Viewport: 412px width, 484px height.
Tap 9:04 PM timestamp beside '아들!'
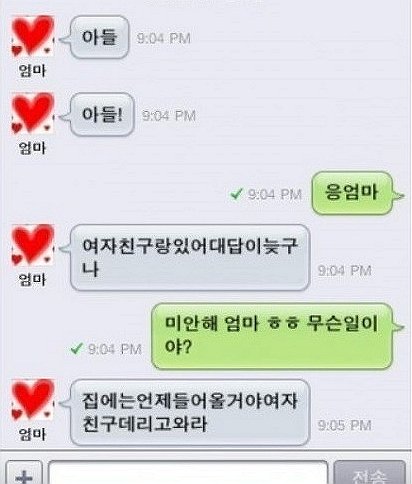coord(169,116)
